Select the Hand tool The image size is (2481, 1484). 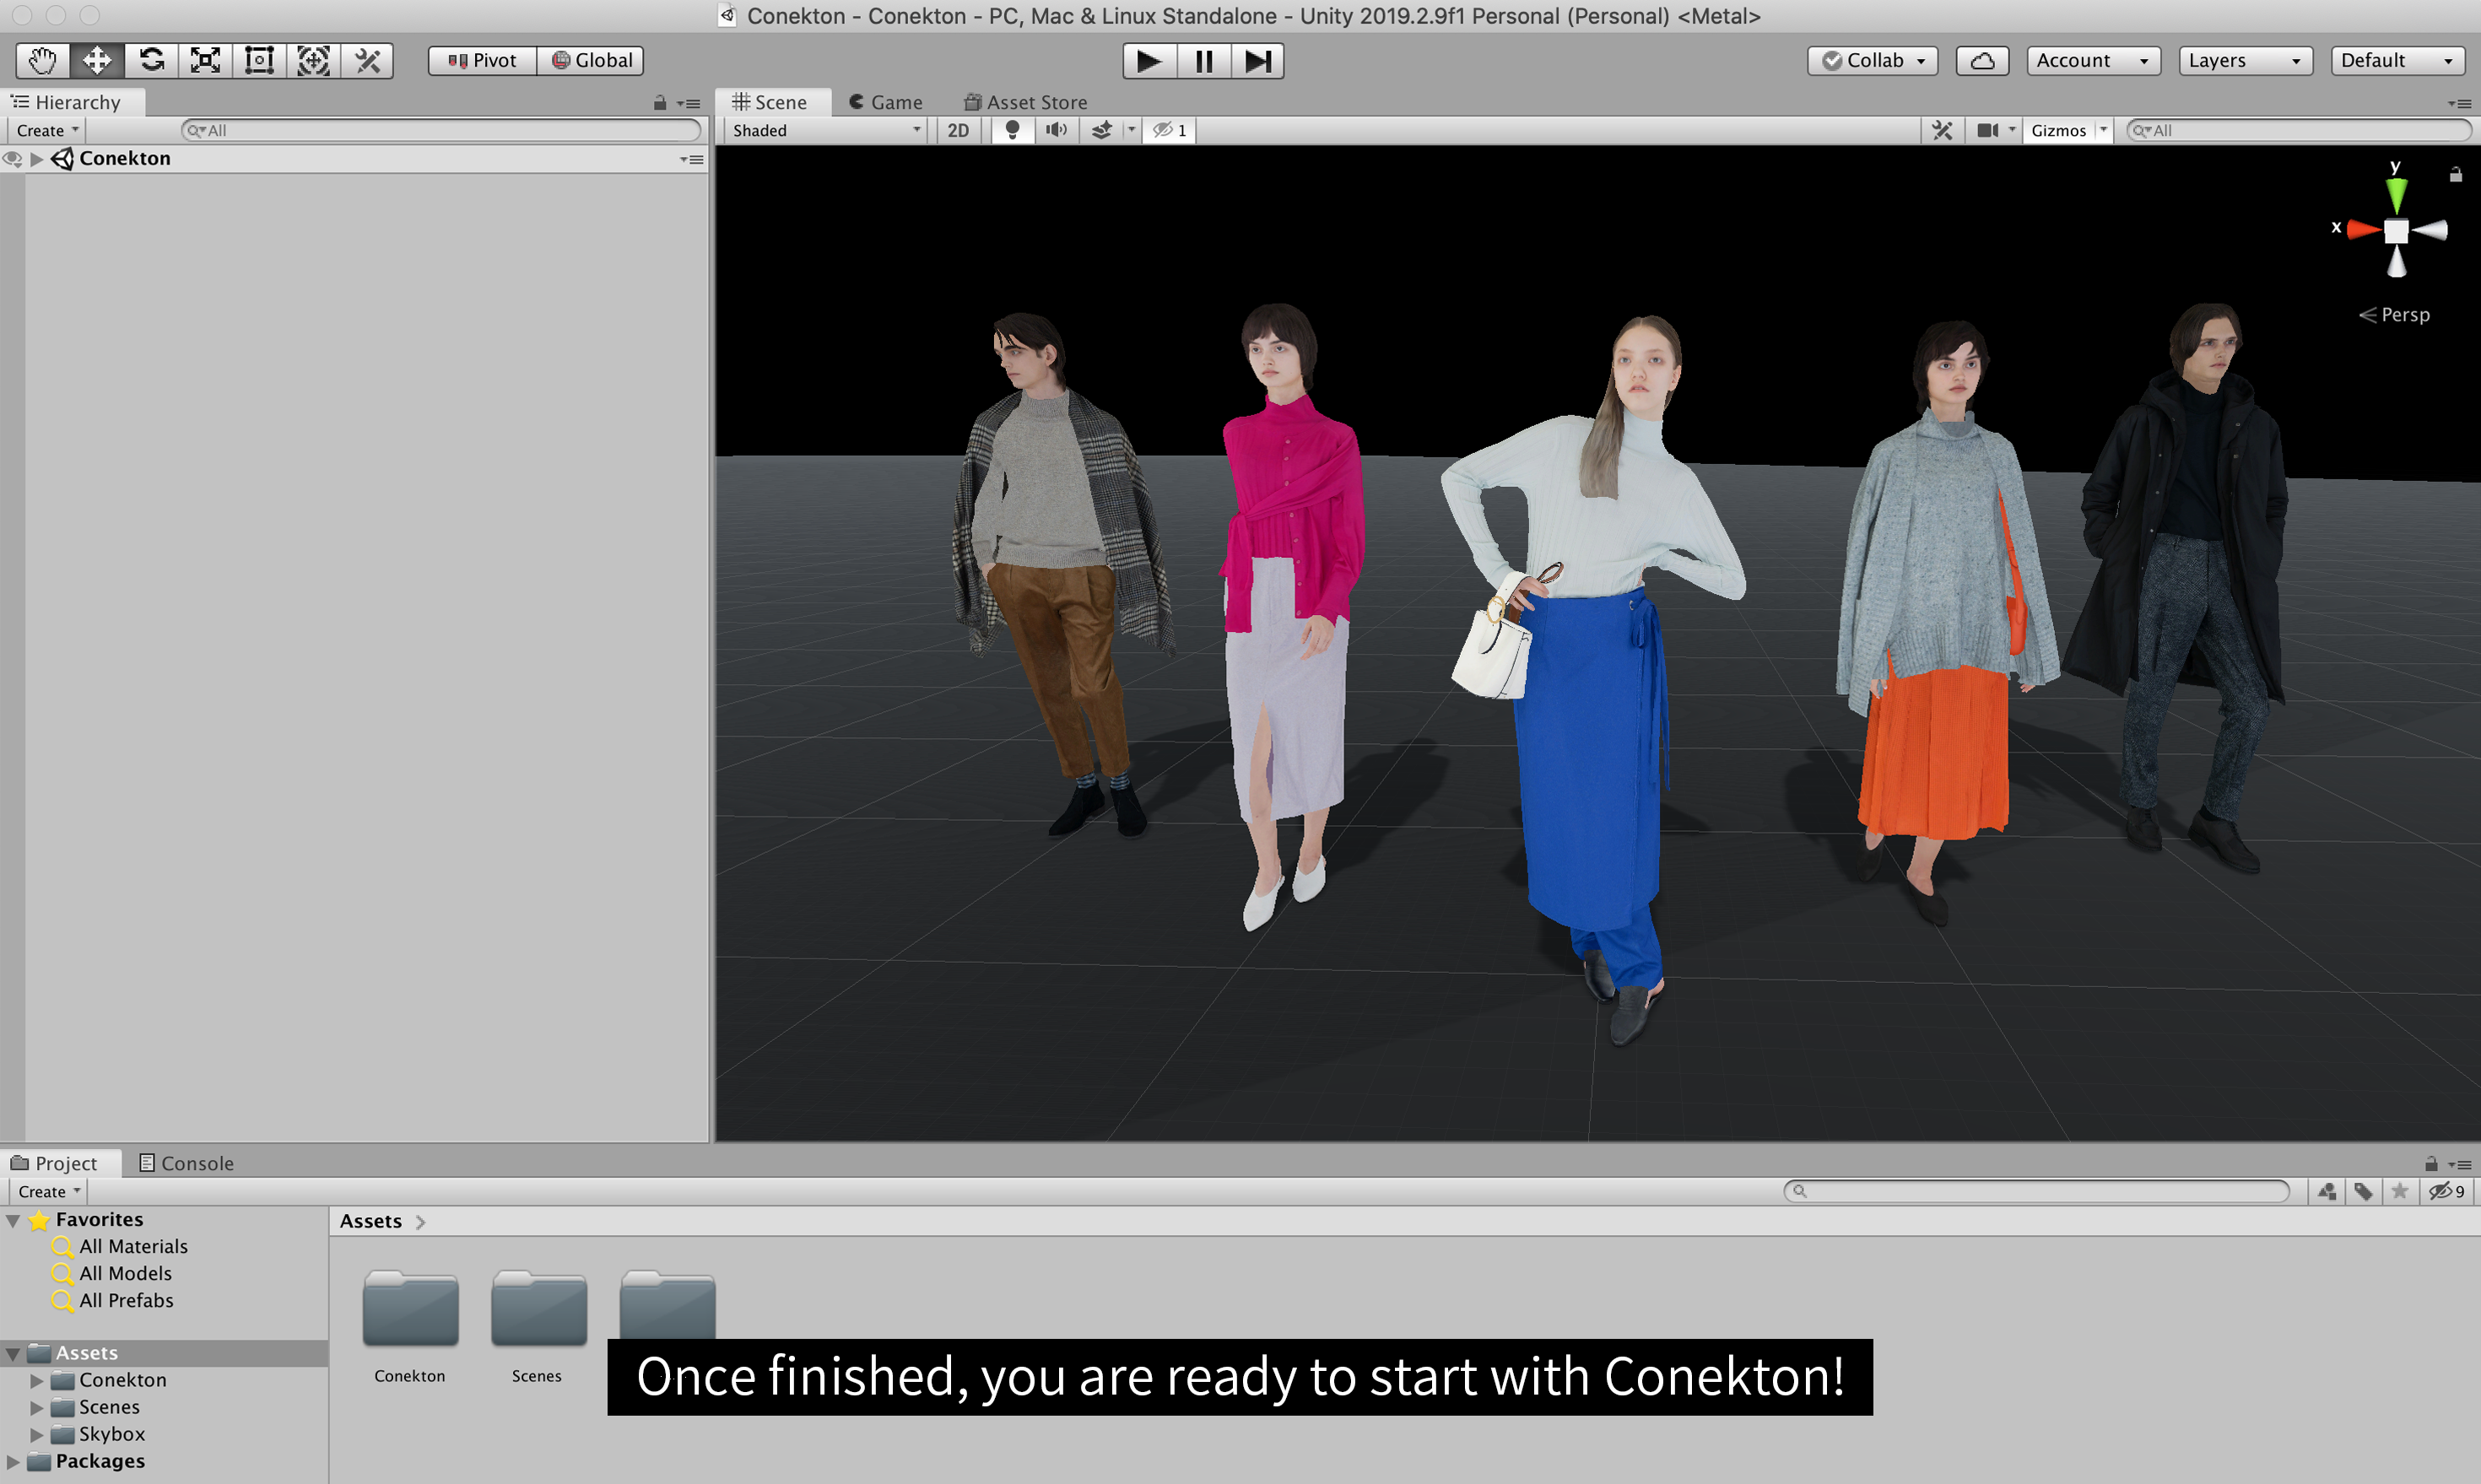pyautogui.click(x=42, y=60)
